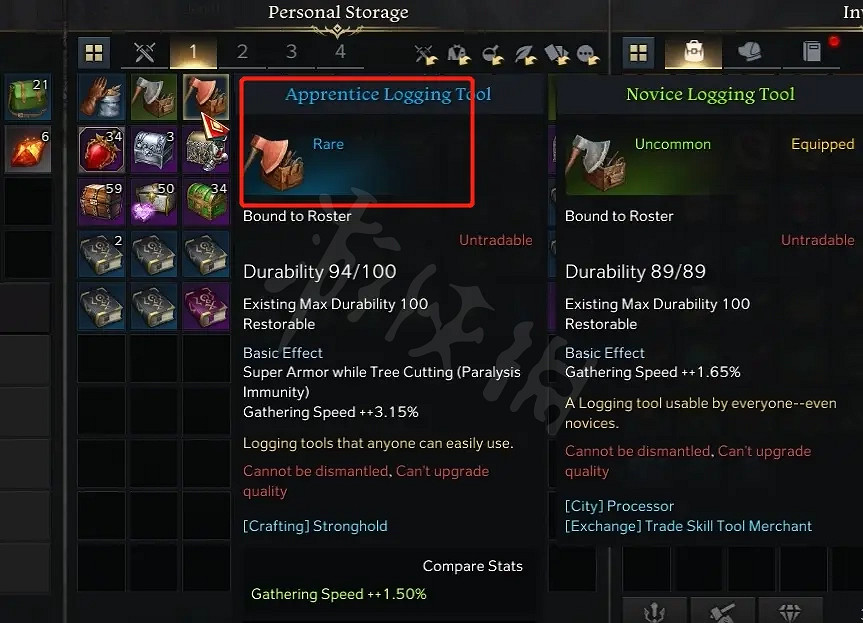Open the inventory notebook tab with red dot
Screen dimensions: 863x623
(x=812, y=53)
